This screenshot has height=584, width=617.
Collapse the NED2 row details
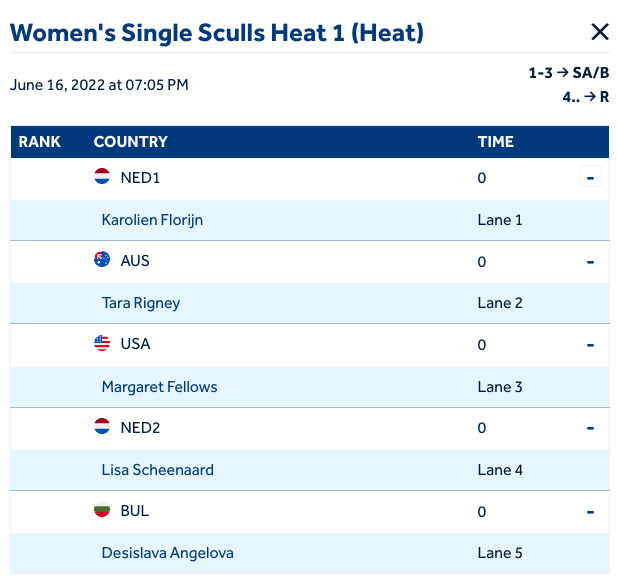click(x=590, y=428)
